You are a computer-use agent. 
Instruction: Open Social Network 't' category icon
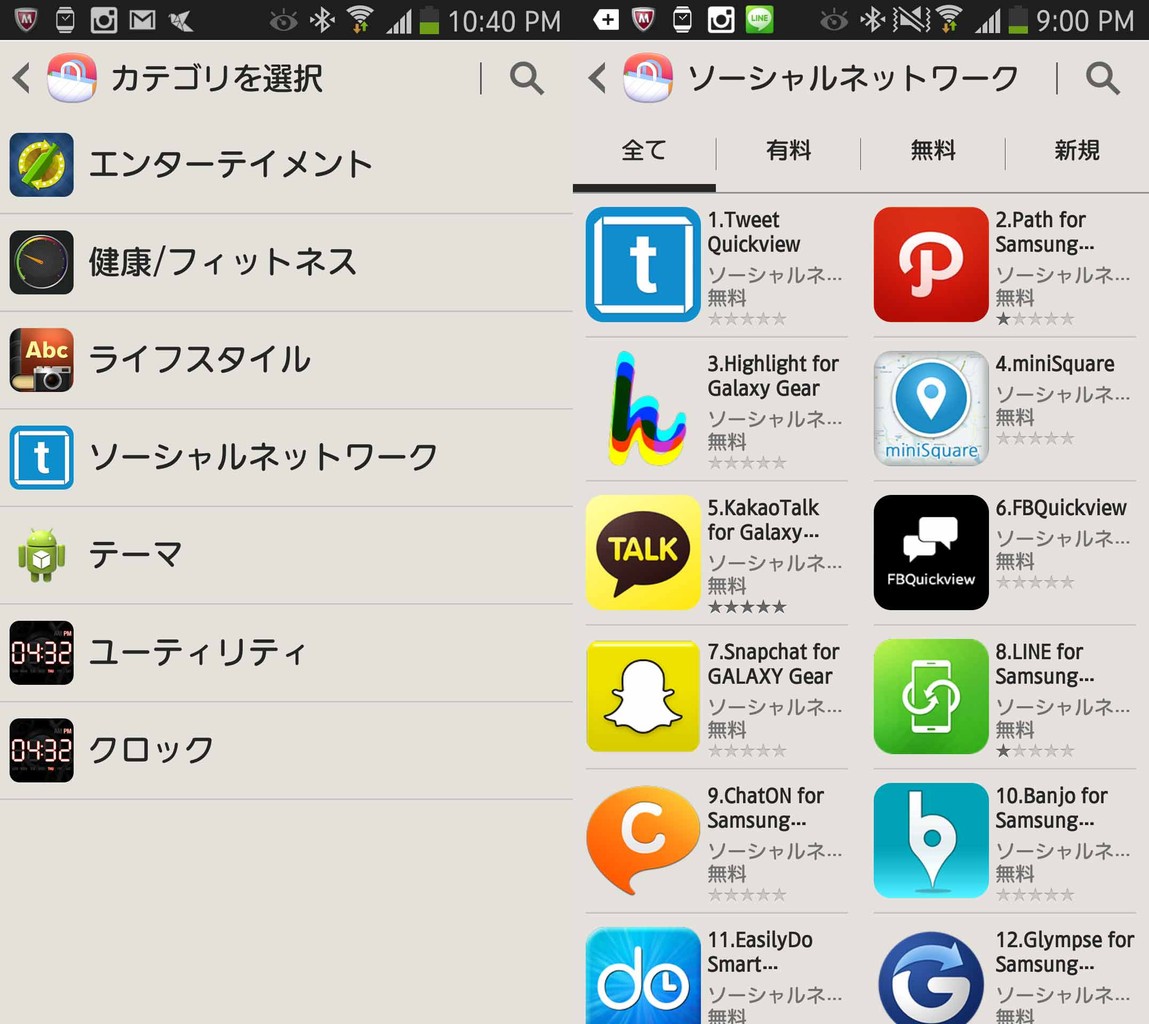point(42,457)
